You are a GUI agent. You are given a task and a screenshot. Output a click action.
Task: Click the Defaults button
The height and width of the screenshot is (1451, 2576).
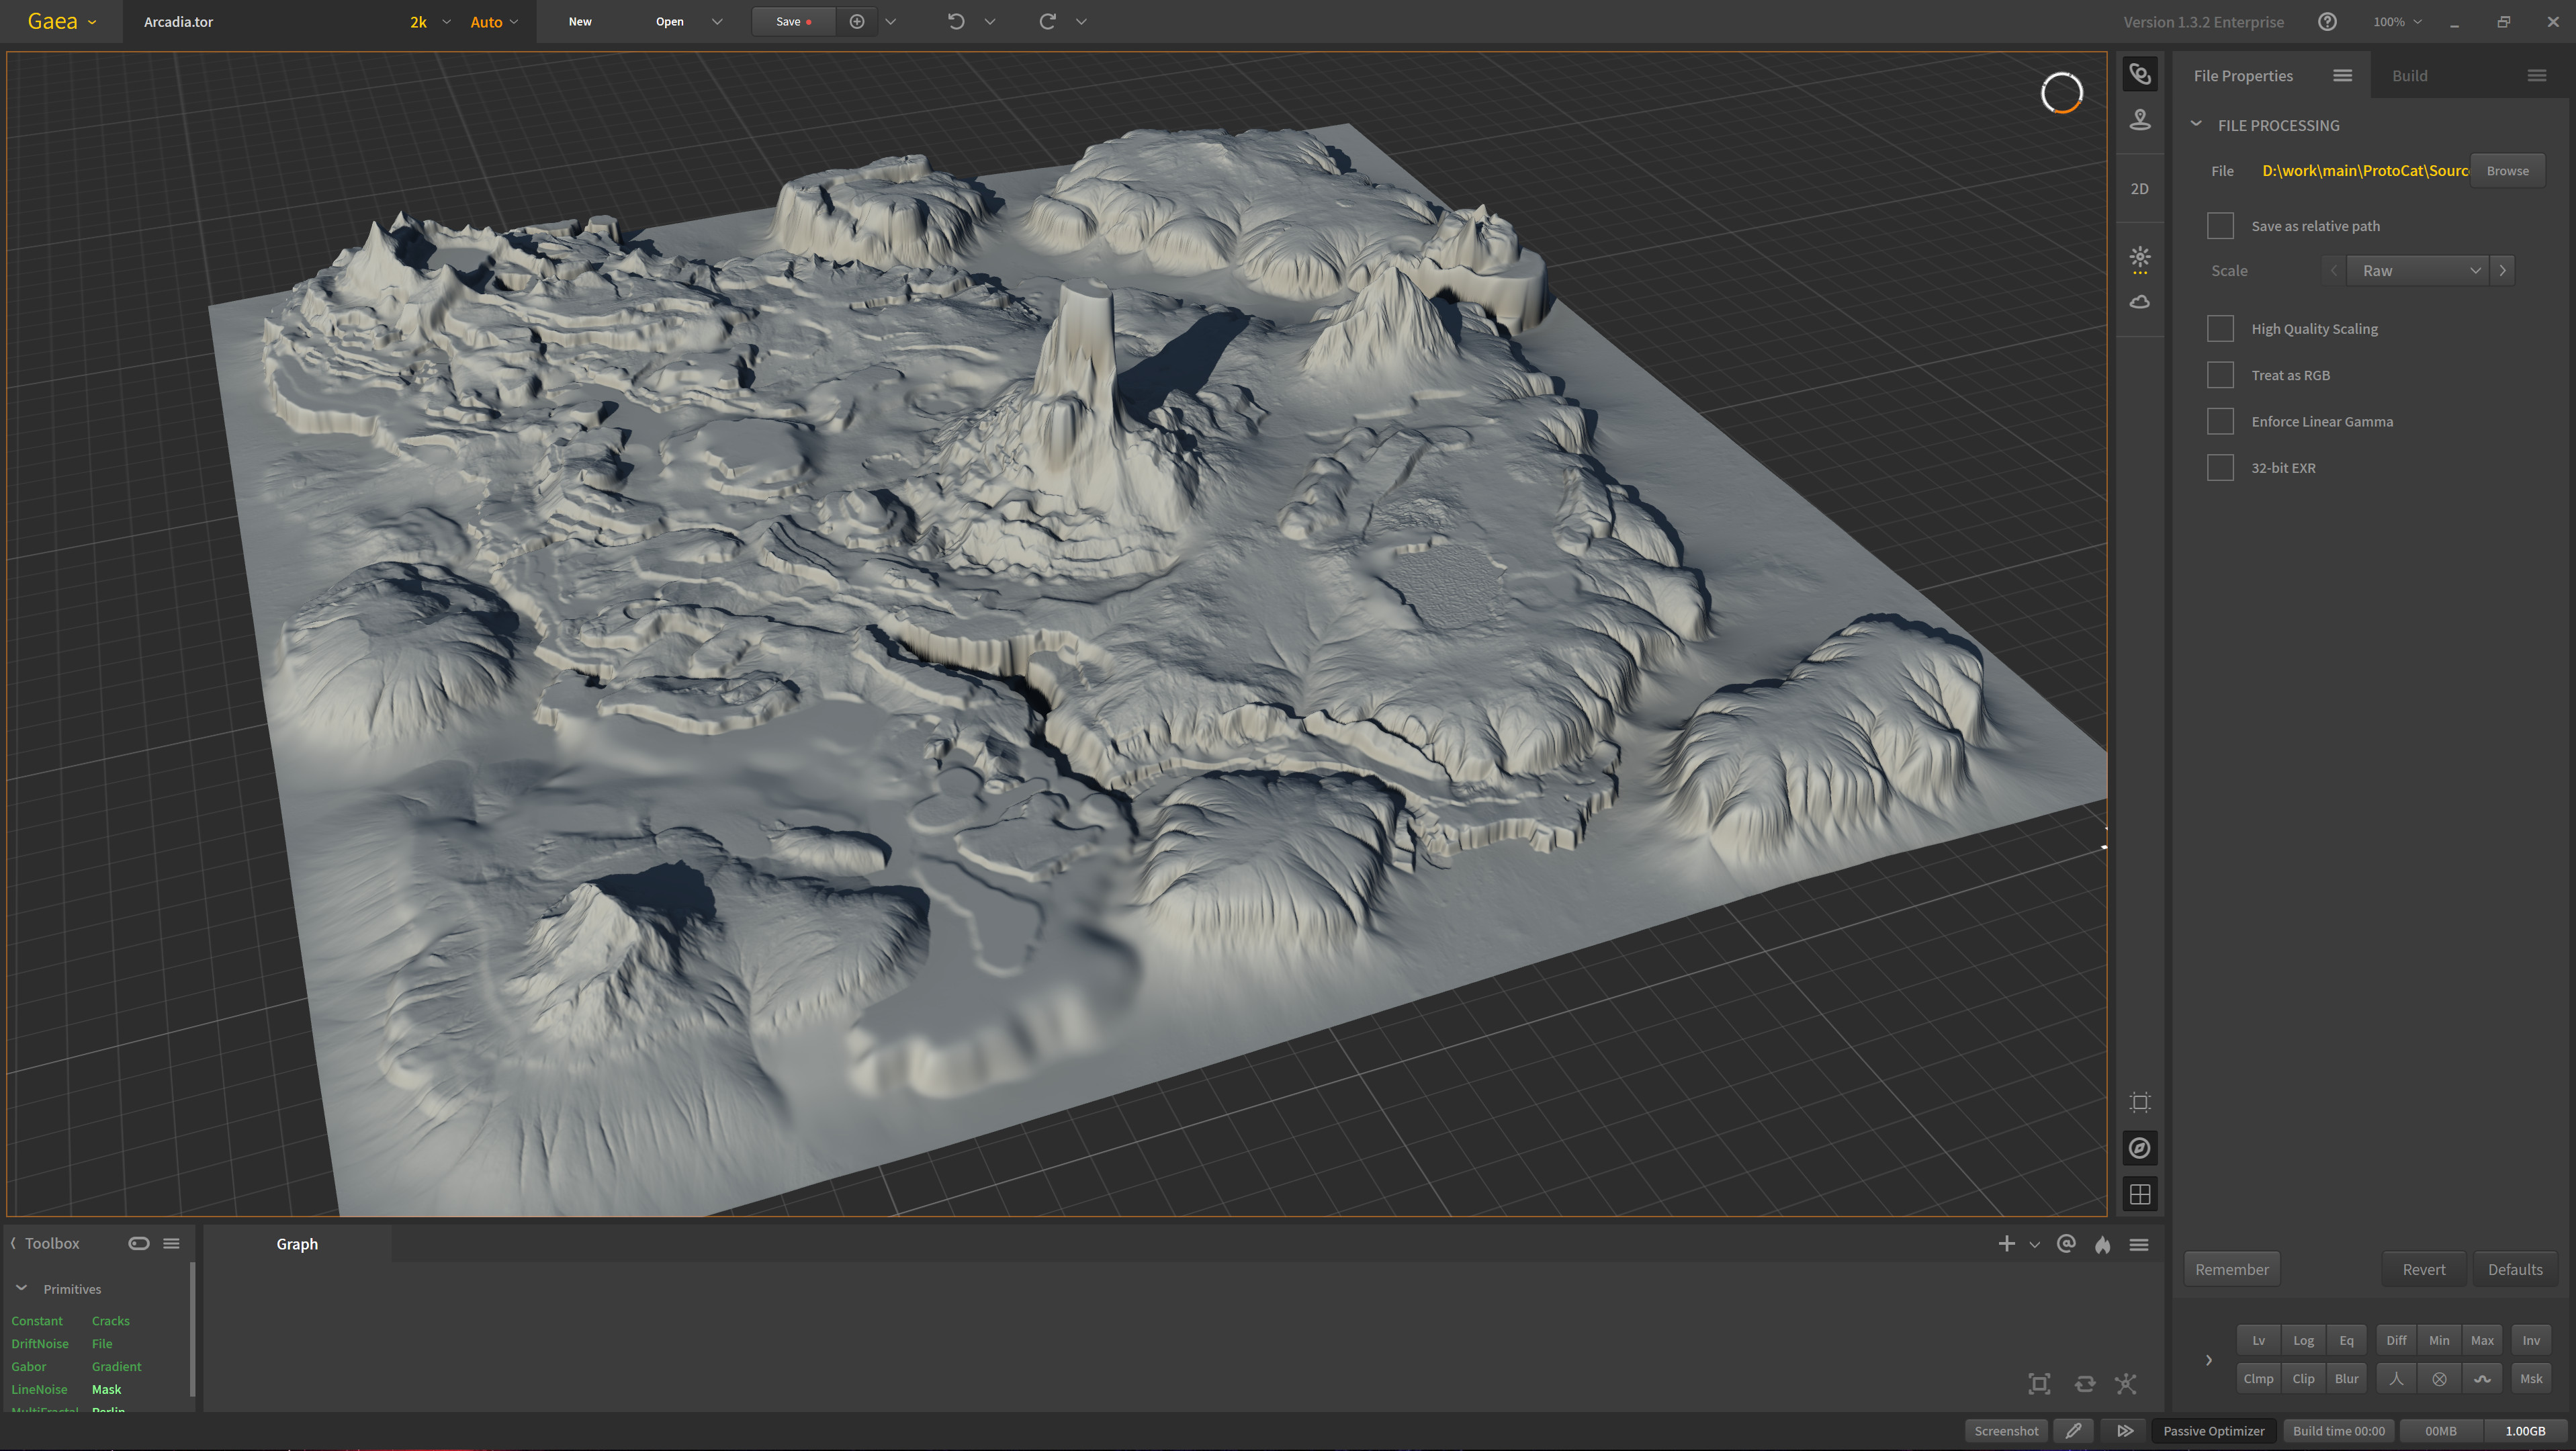pyautogui.click(x=2514, y=1269)
